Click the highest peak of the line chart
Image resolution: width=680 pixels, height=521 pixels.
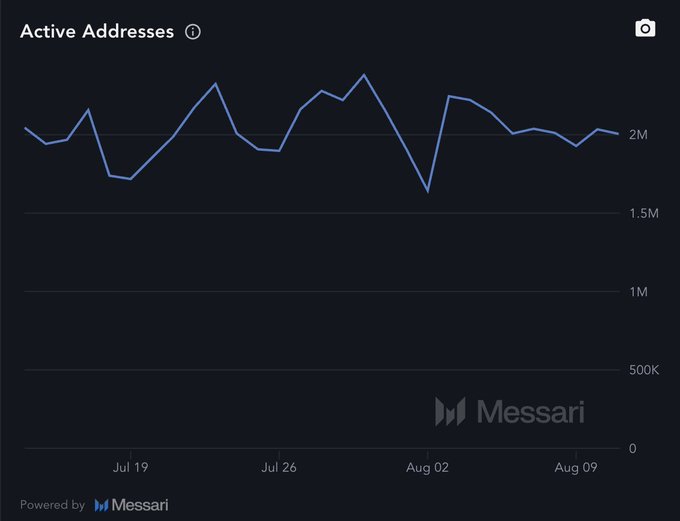coord(364,75)
